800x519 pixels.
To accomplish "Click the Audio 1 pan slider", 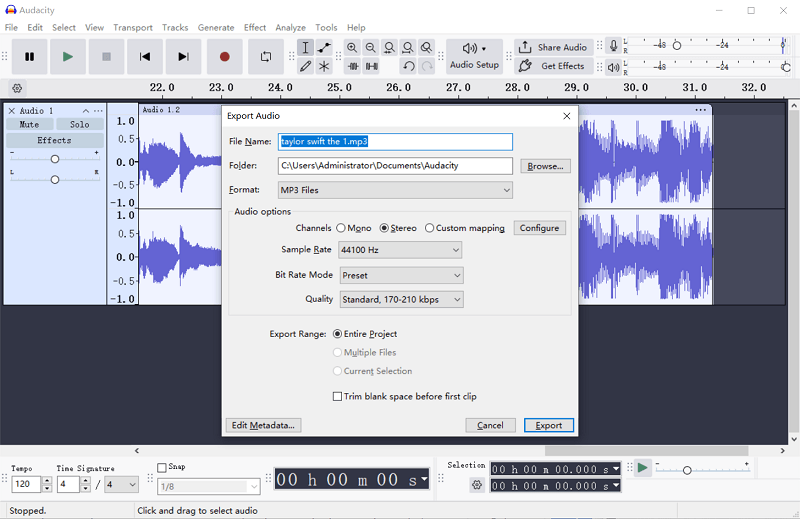I will 55,180.
